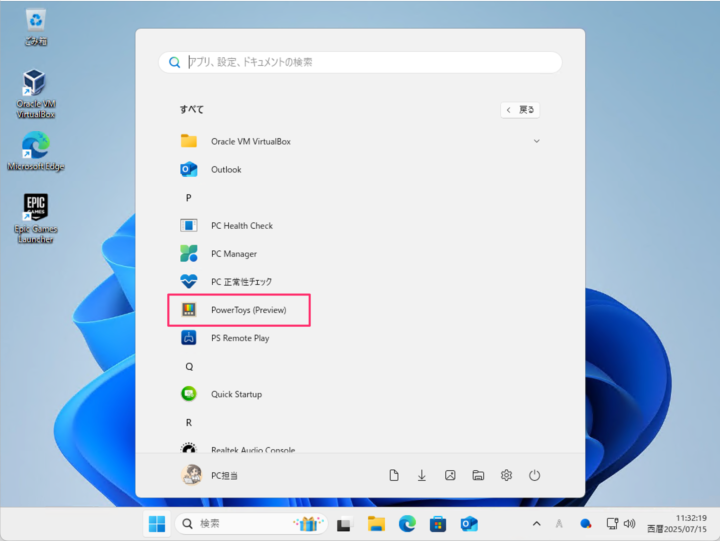Image resolution: width=720 pixels, height=541 pixels.
Task: Click the PS Remote Play icon
Action: 189,338
